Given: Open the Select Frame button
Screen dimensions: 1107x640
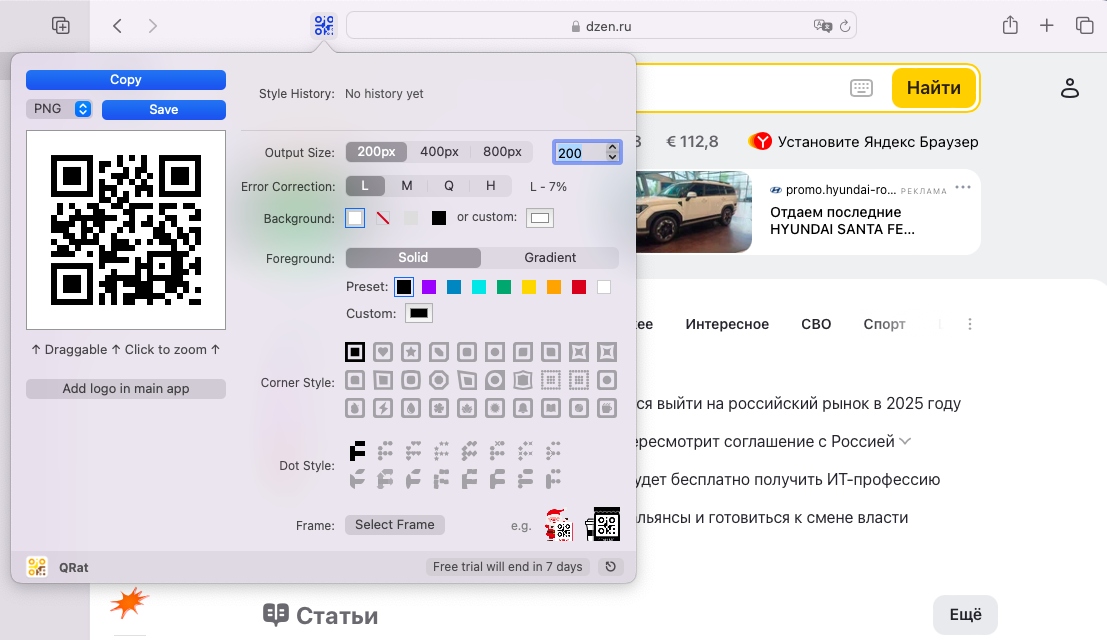Looking at the screenshot, I should click(395, 524).
